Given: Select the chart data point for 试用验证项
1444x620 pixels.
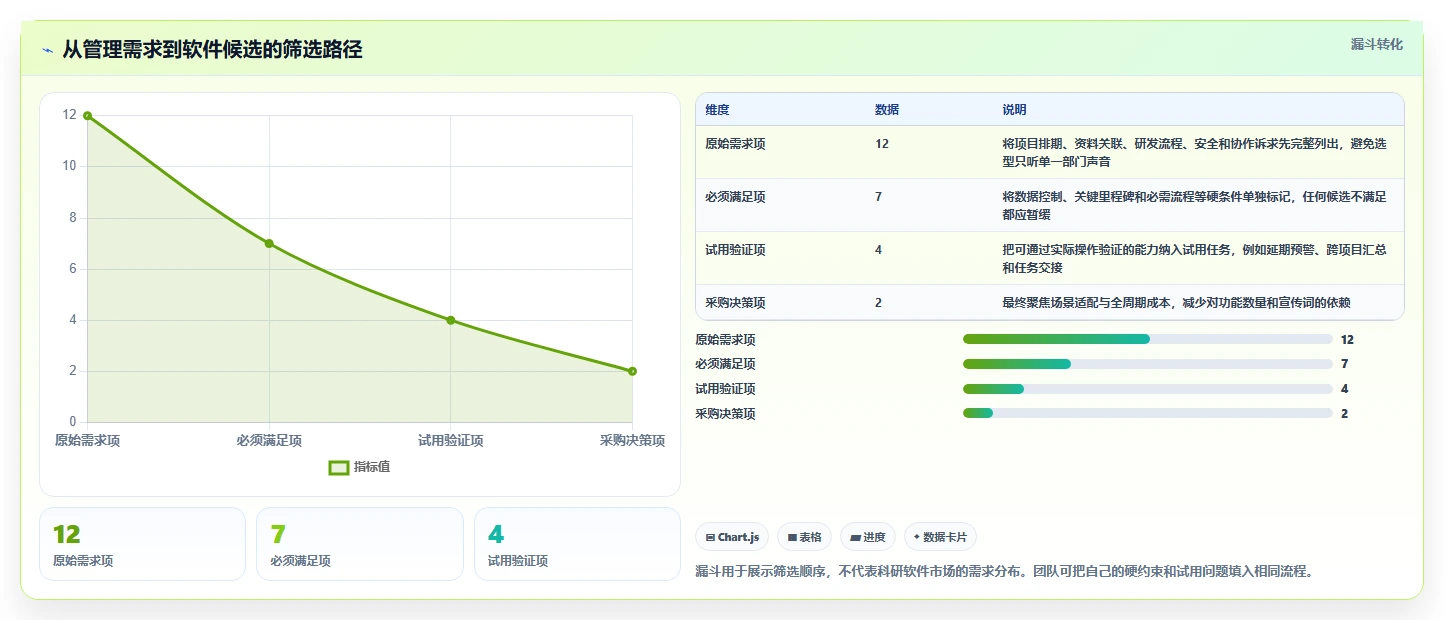Looking at the screenshot, I should [451, 320].
